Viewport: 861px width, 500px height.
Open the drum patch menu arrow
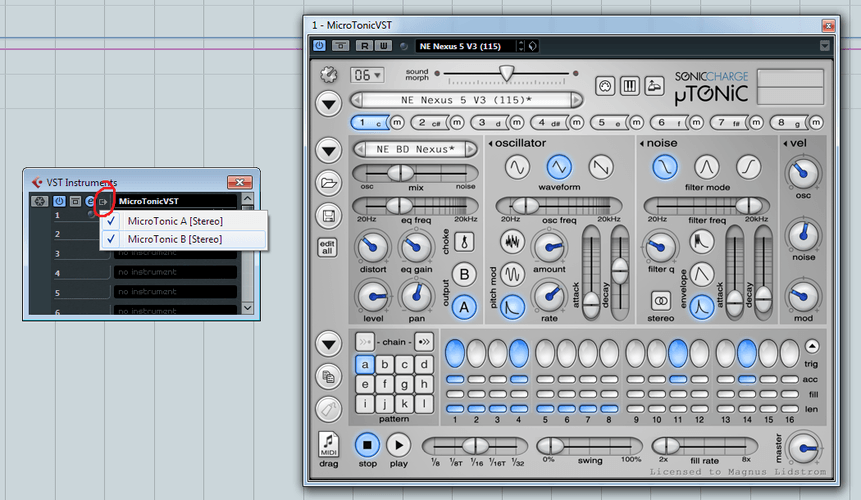328,150
